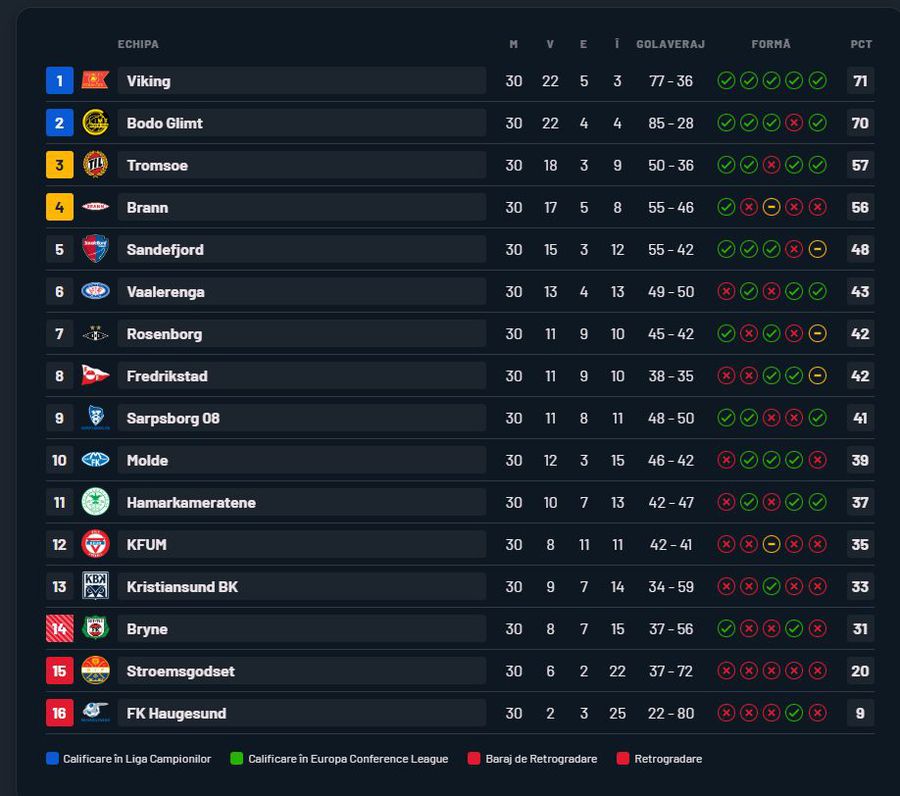Click the Stroemsgodset club crest
Viewport: 900px width, 796px height.
coord(95,670)
